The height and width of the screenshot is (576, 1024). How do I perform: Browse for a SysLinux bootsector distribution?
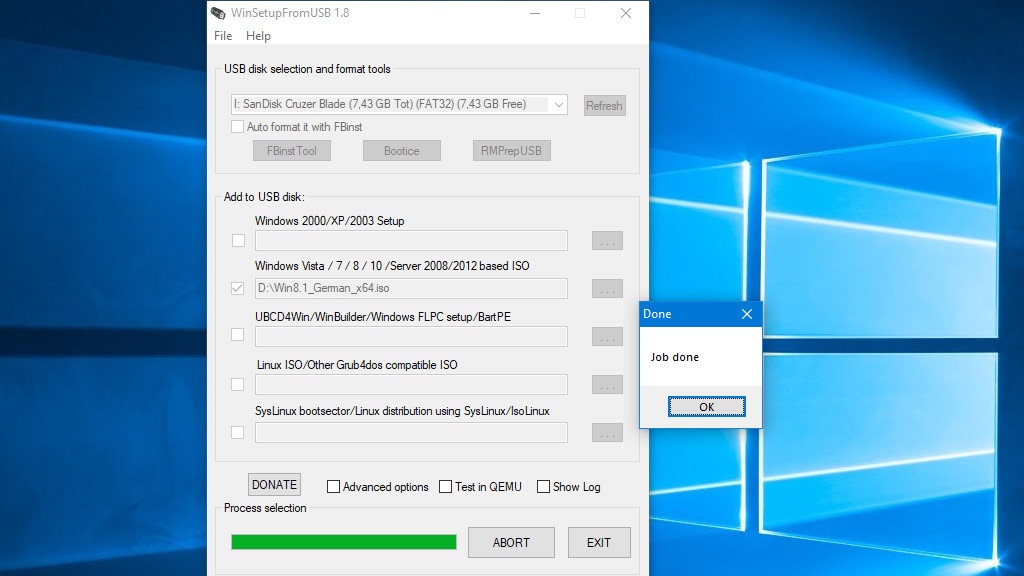[x=607, y=432]
